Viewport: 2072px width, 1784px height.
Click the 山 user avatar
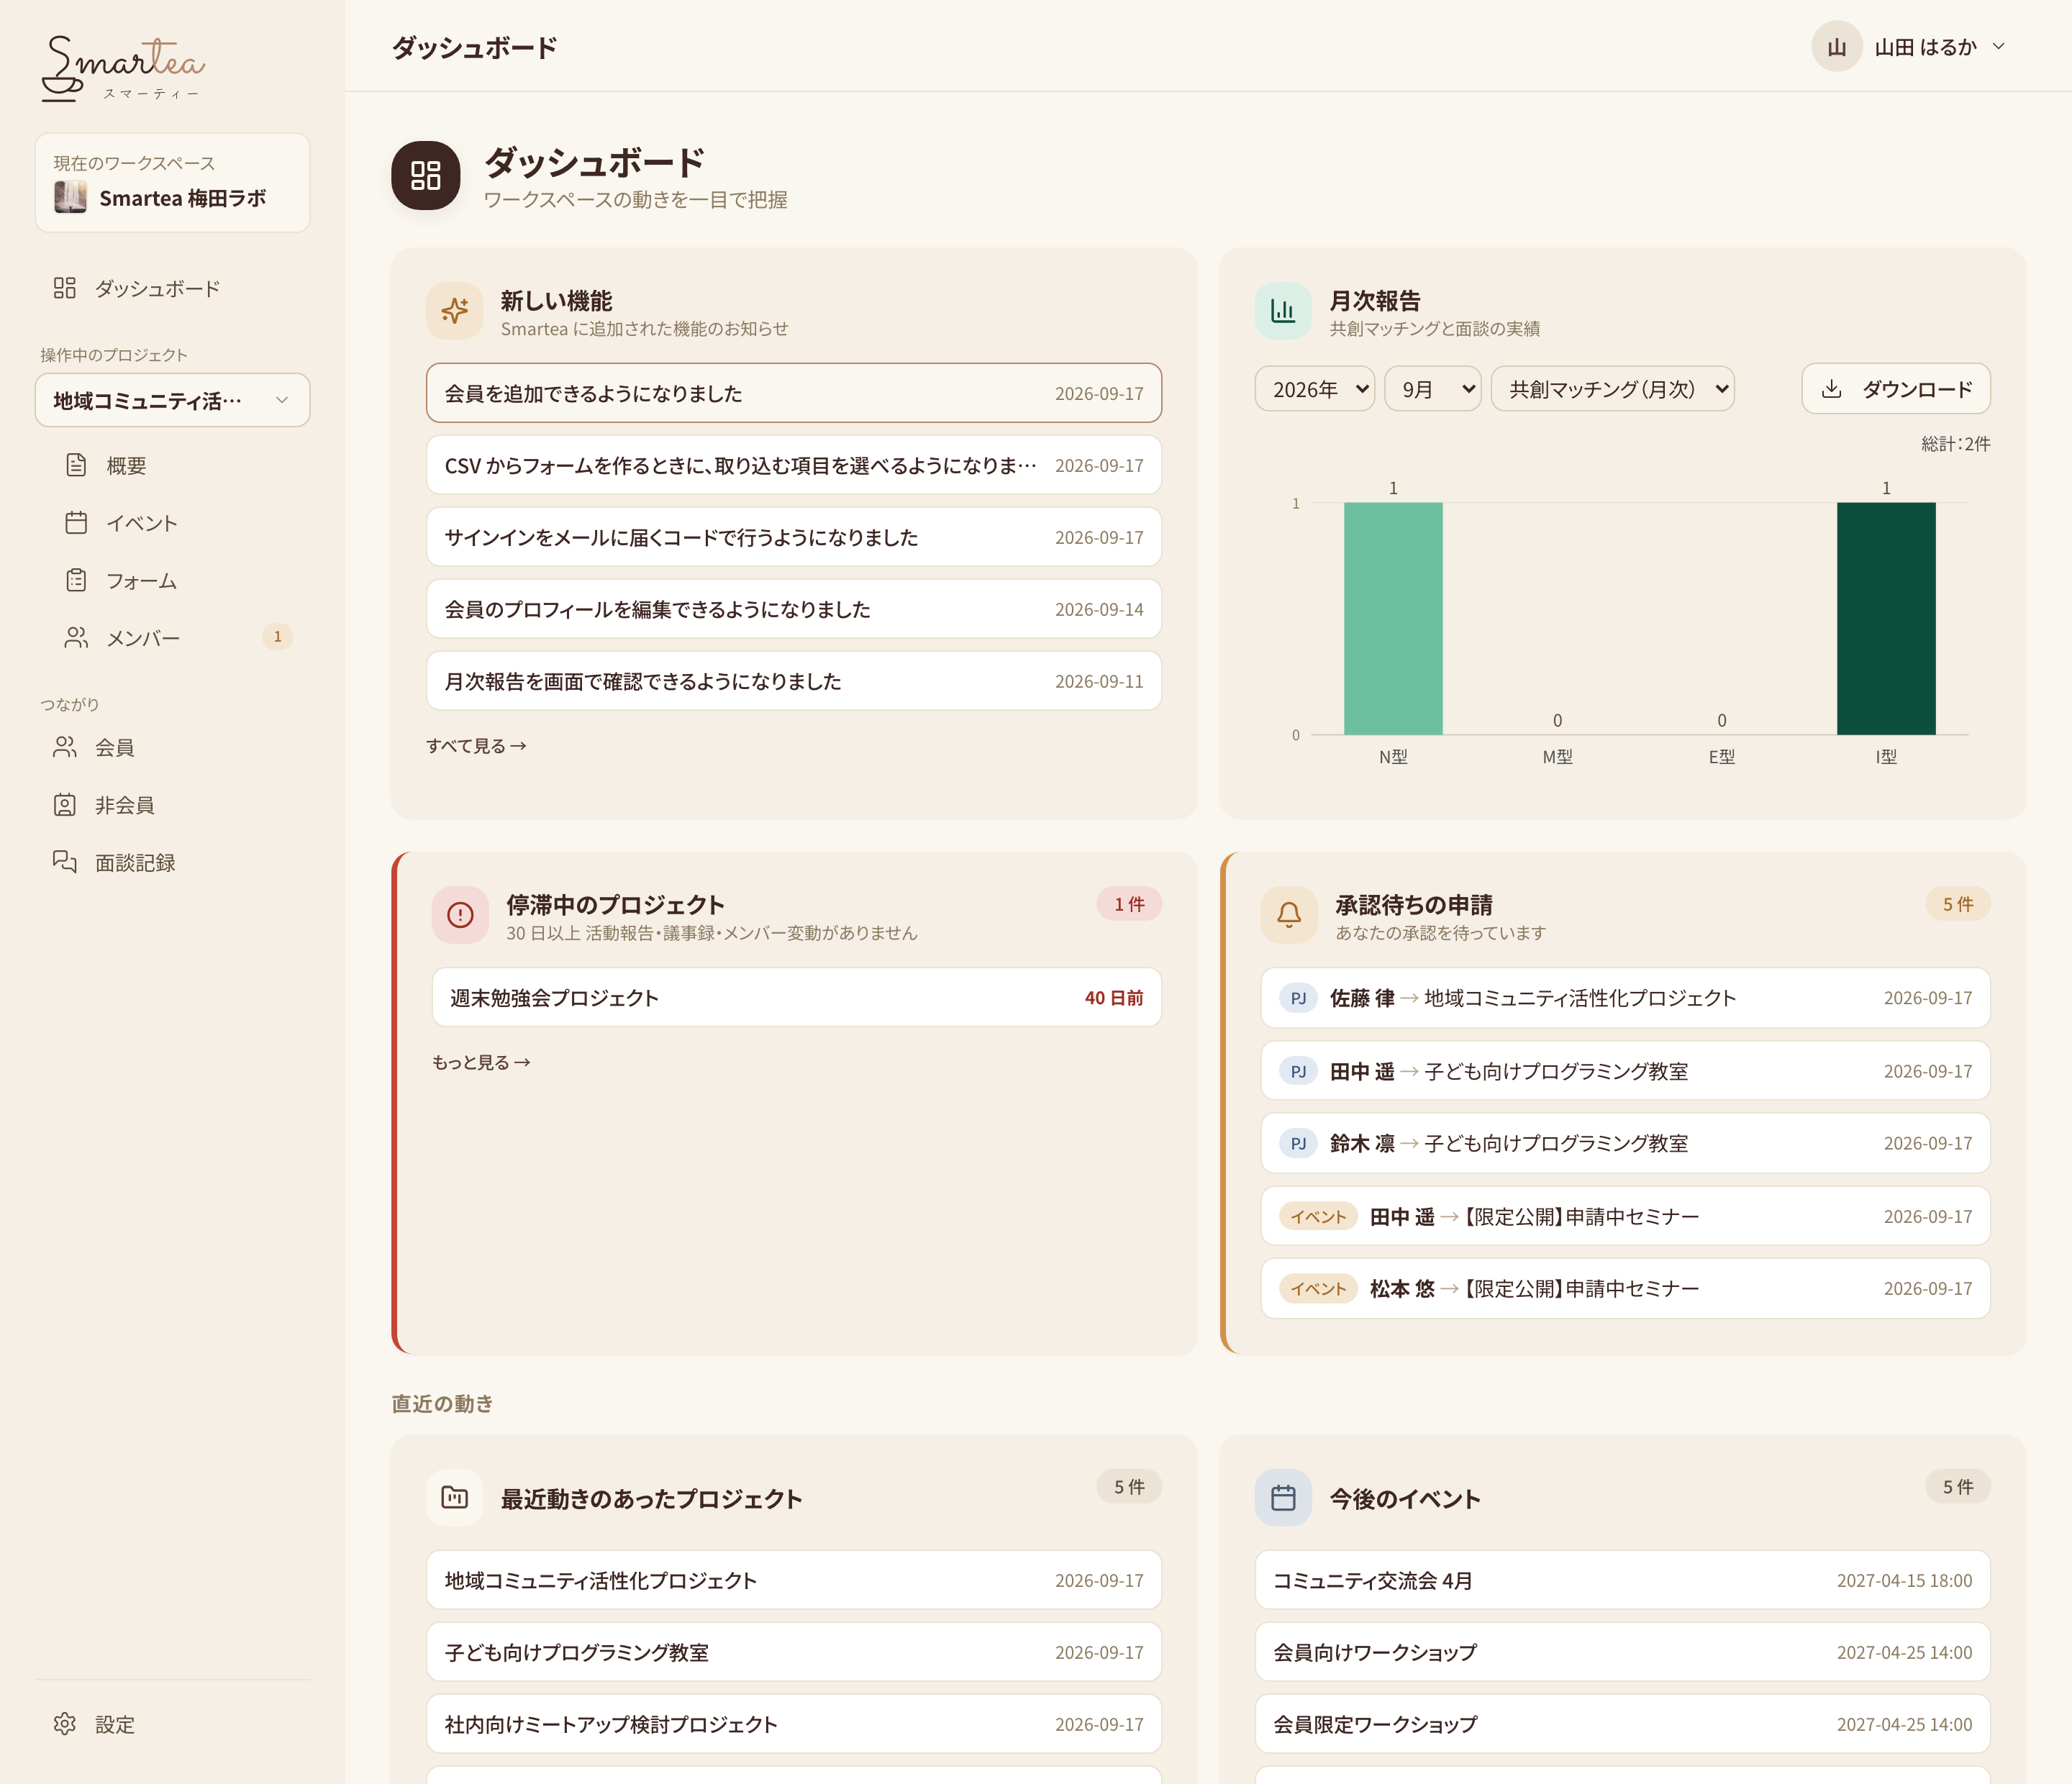pos(1836,46)
